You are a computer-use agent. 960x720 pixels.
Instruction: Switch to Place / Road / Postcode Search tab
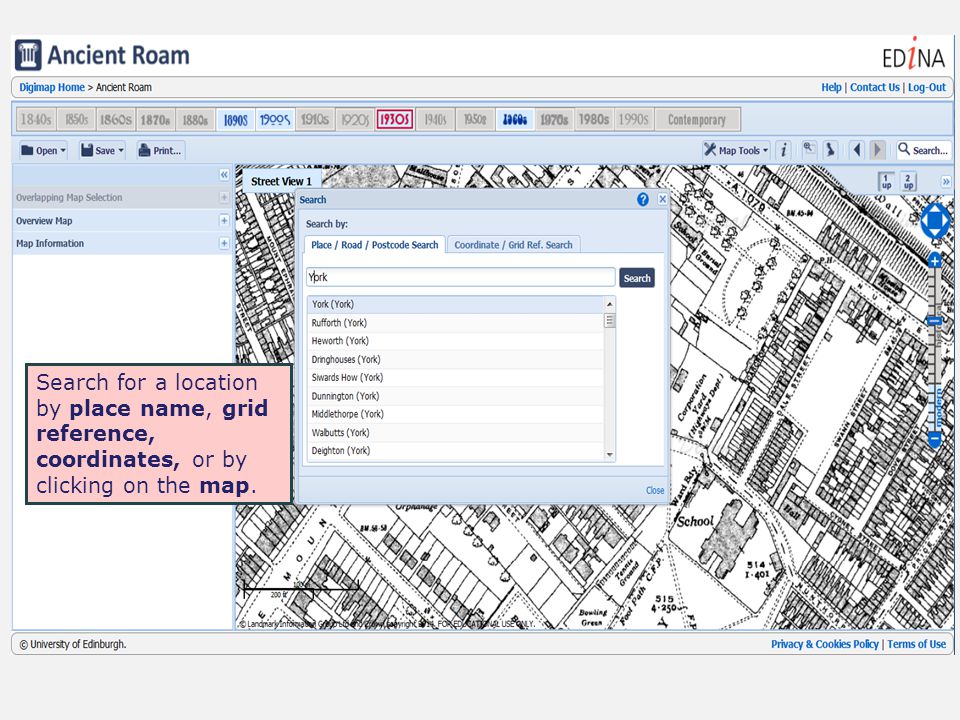coord(375,245)
